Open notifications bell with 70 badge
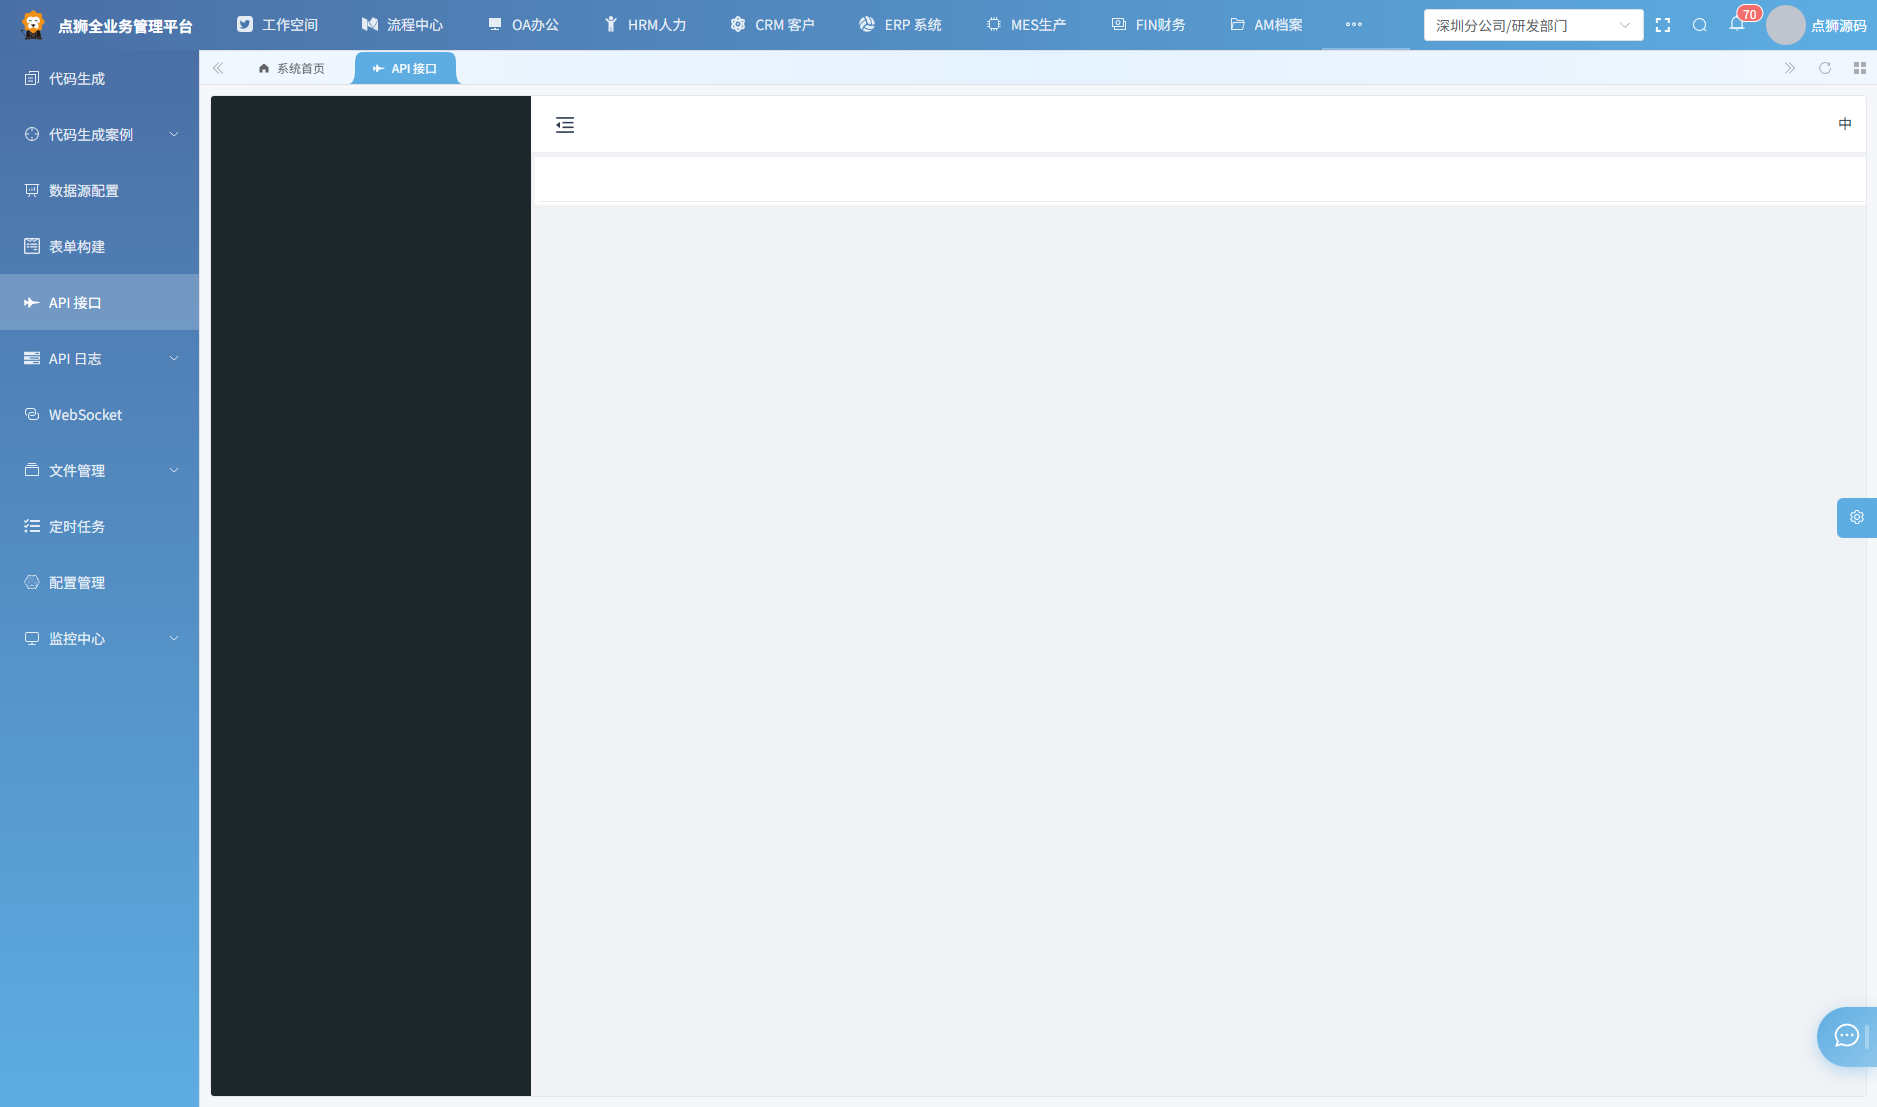Viewport: 1877px width, 1107px height. pyautogui.click(x=1738, y=24)
